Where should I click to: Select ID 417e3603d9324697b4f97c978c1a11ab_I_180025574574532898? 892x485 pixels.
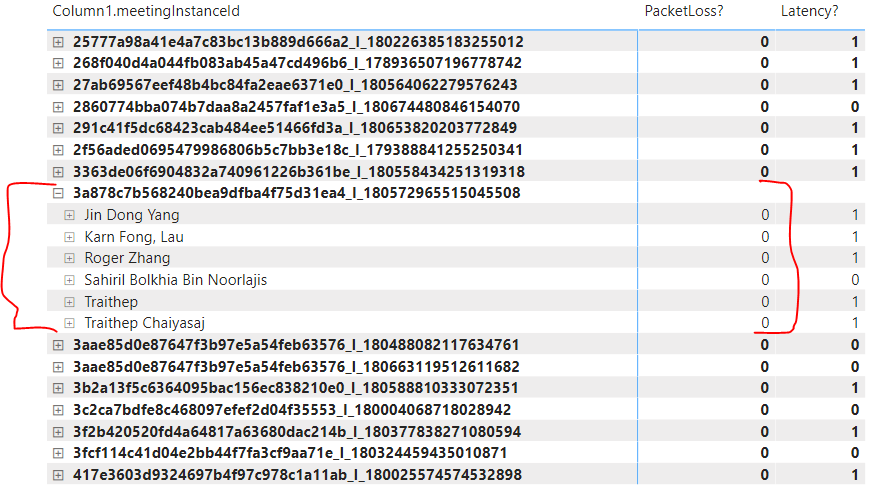[x=298, y=475]
